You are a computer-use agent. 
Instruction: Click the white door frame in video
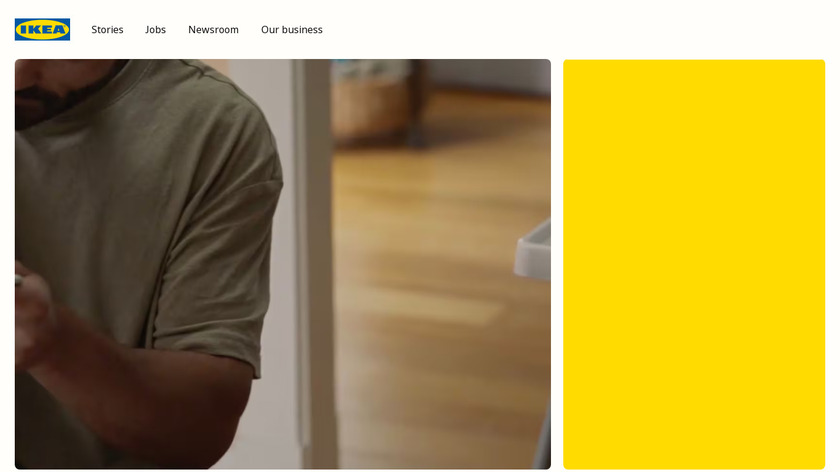tap(313, 264)
